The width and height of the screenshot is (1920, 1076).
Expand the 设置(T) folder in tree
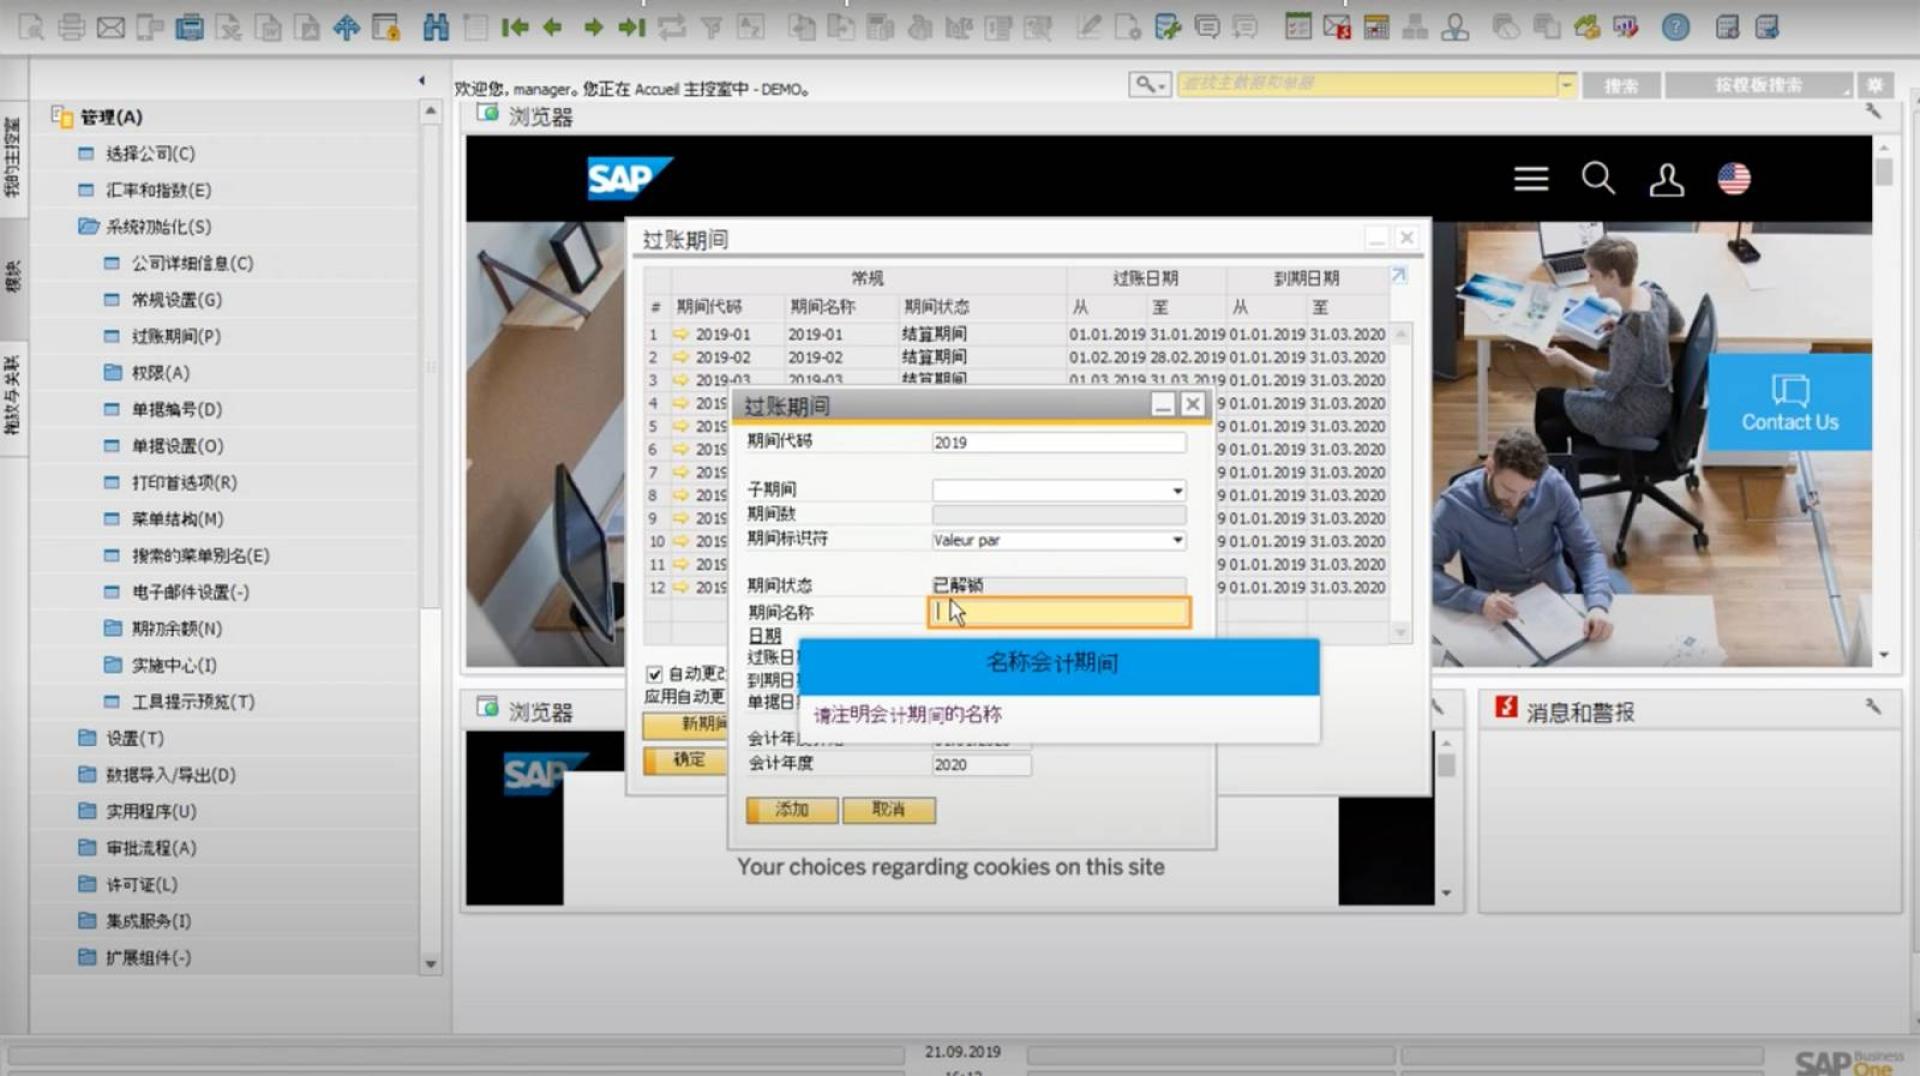pos(134,738)
